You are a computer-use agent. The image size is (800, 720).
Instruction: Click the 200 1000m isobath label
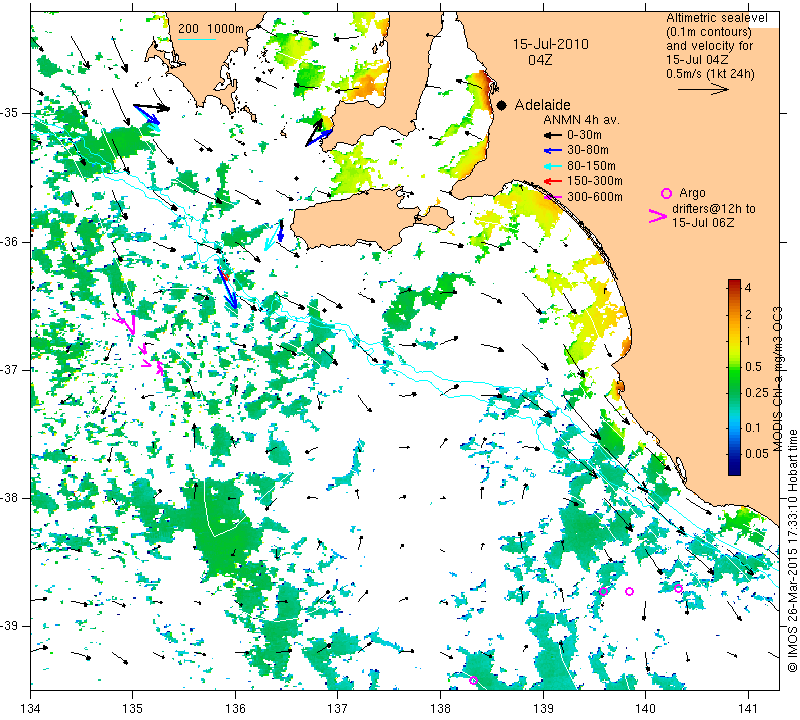click(211, 29)
